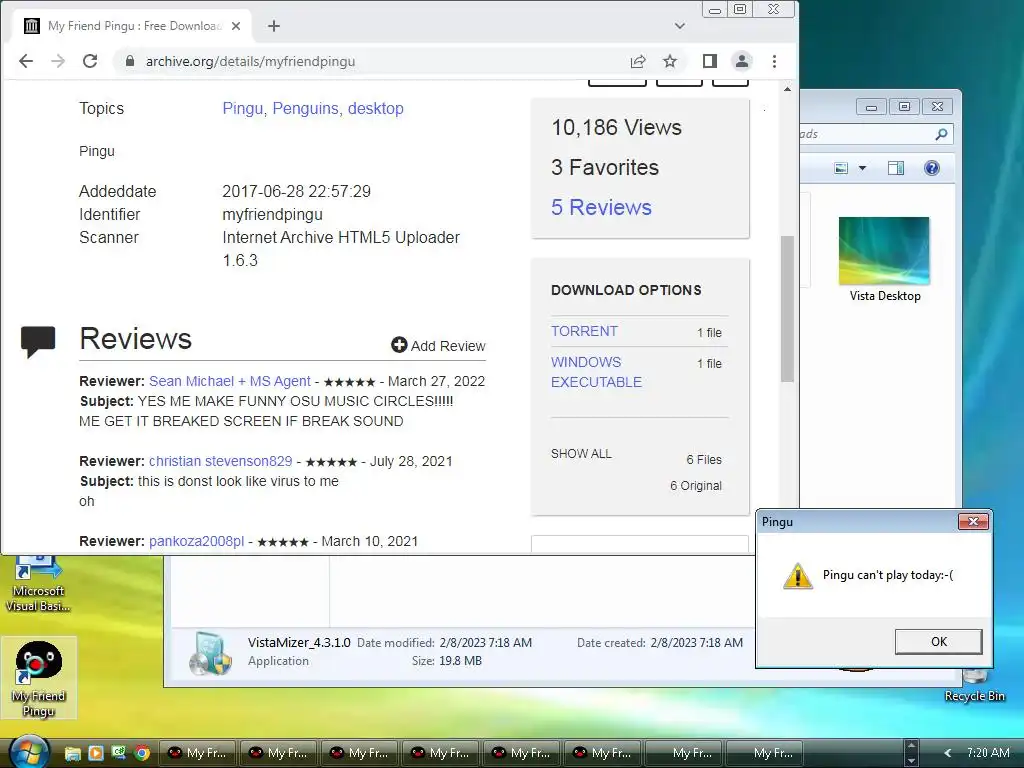This screenshot has height=768, width=1024.
Task: Jump to 5 Reviews link
Action: click(x=601, y=208)
